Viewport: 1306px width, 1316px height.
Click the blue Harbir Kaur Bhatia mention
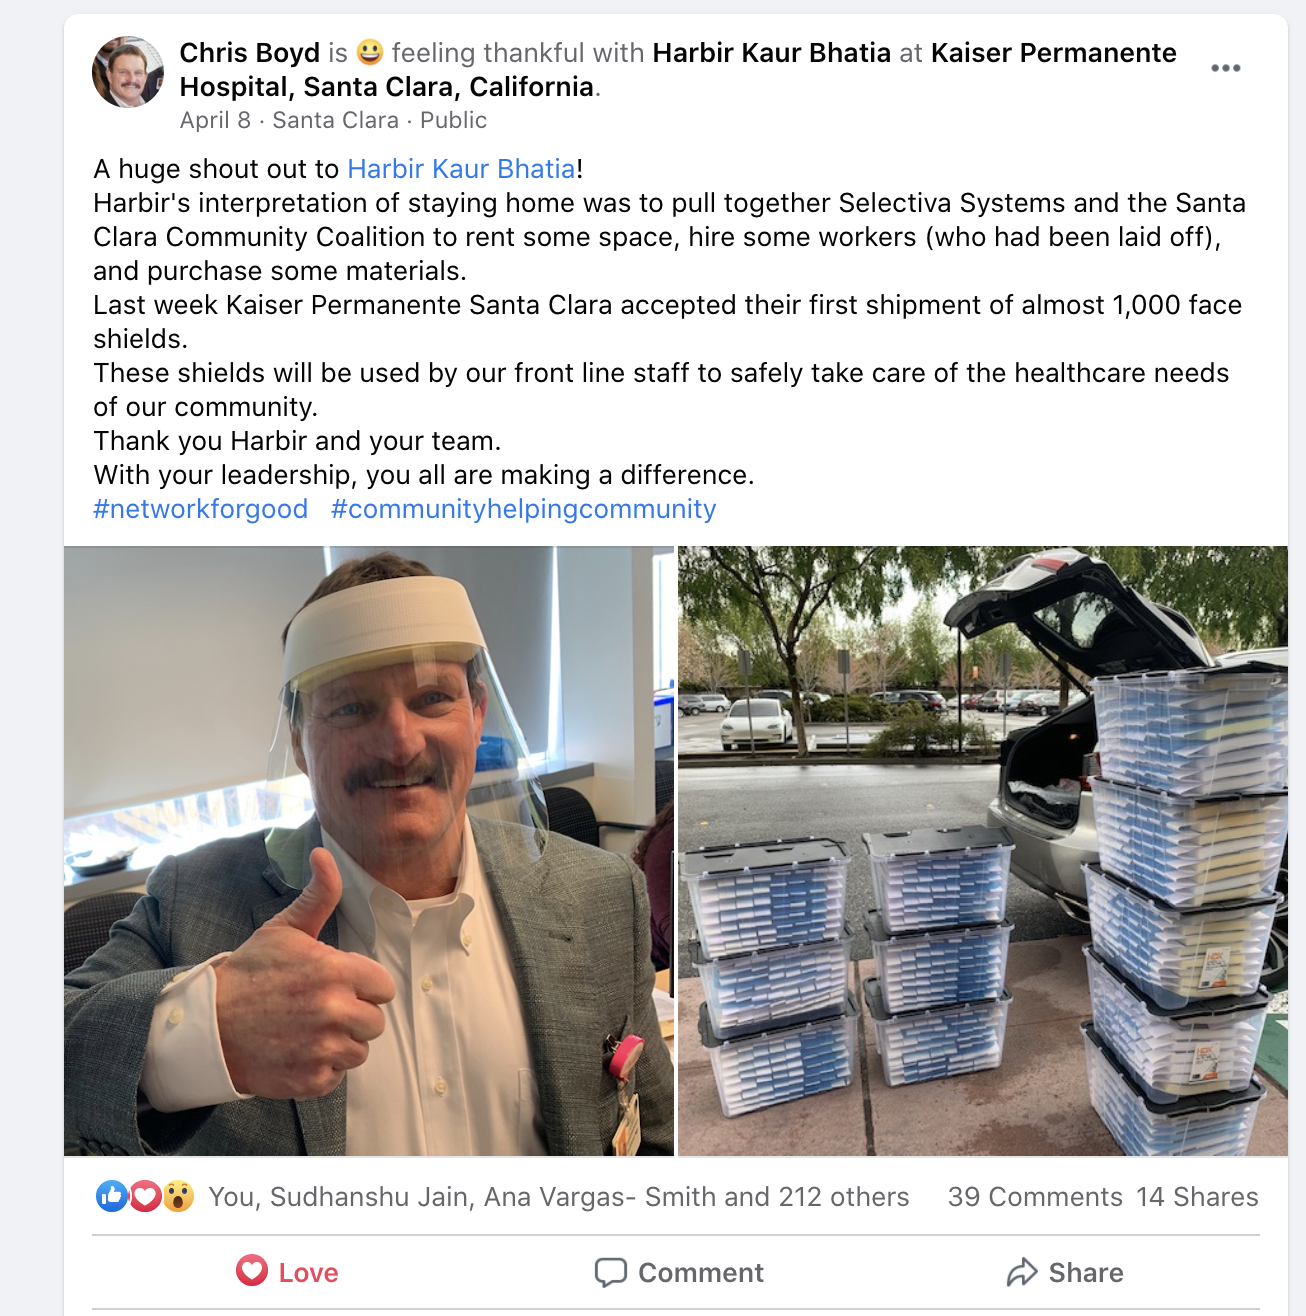(x=461, y=169)
